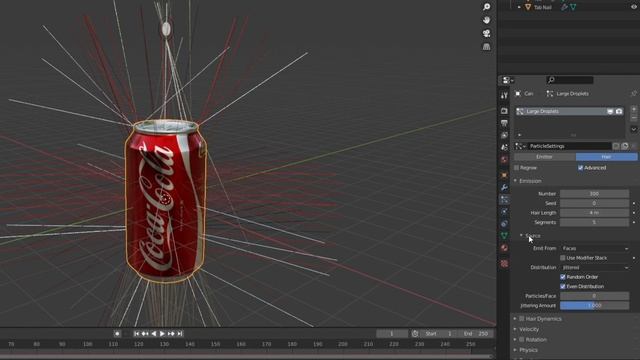Open the Render properties tab
The width and height of the screenshot is (640, 360).
pos(504,111)
